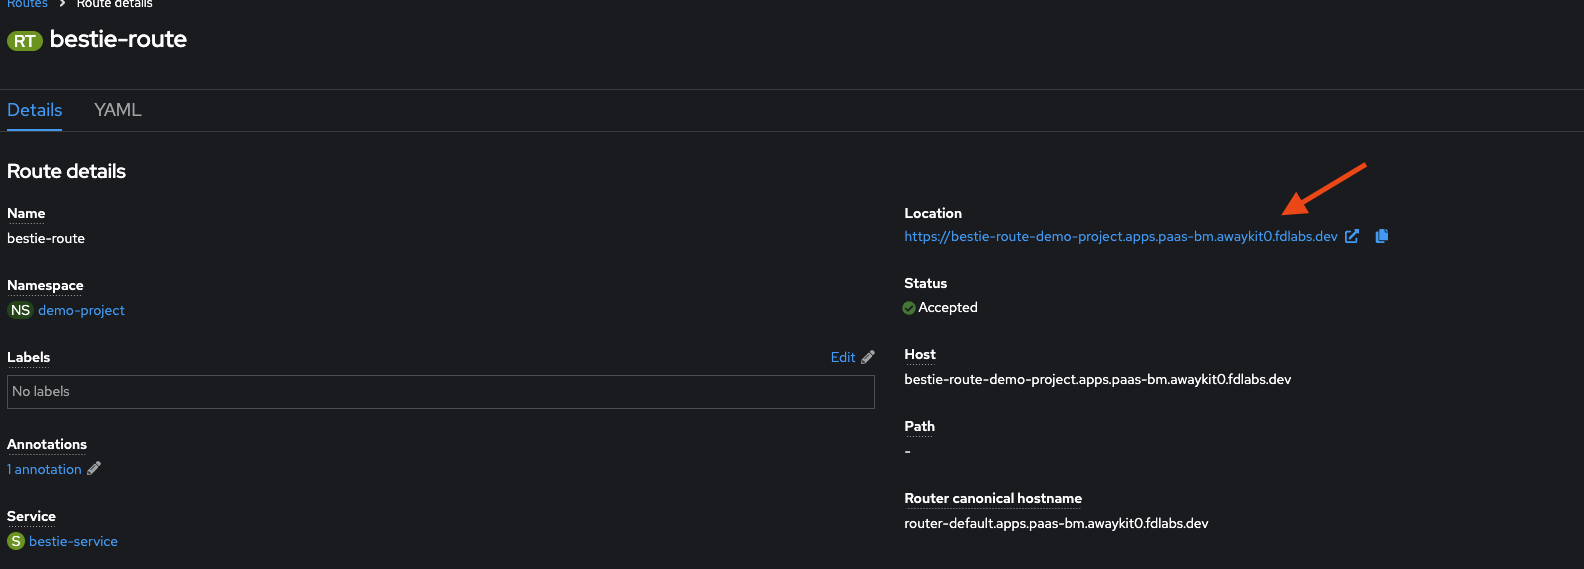Click the Route details section heading
The height and width of the screenshot is (569, 1584).
click(x=66, y=171)
